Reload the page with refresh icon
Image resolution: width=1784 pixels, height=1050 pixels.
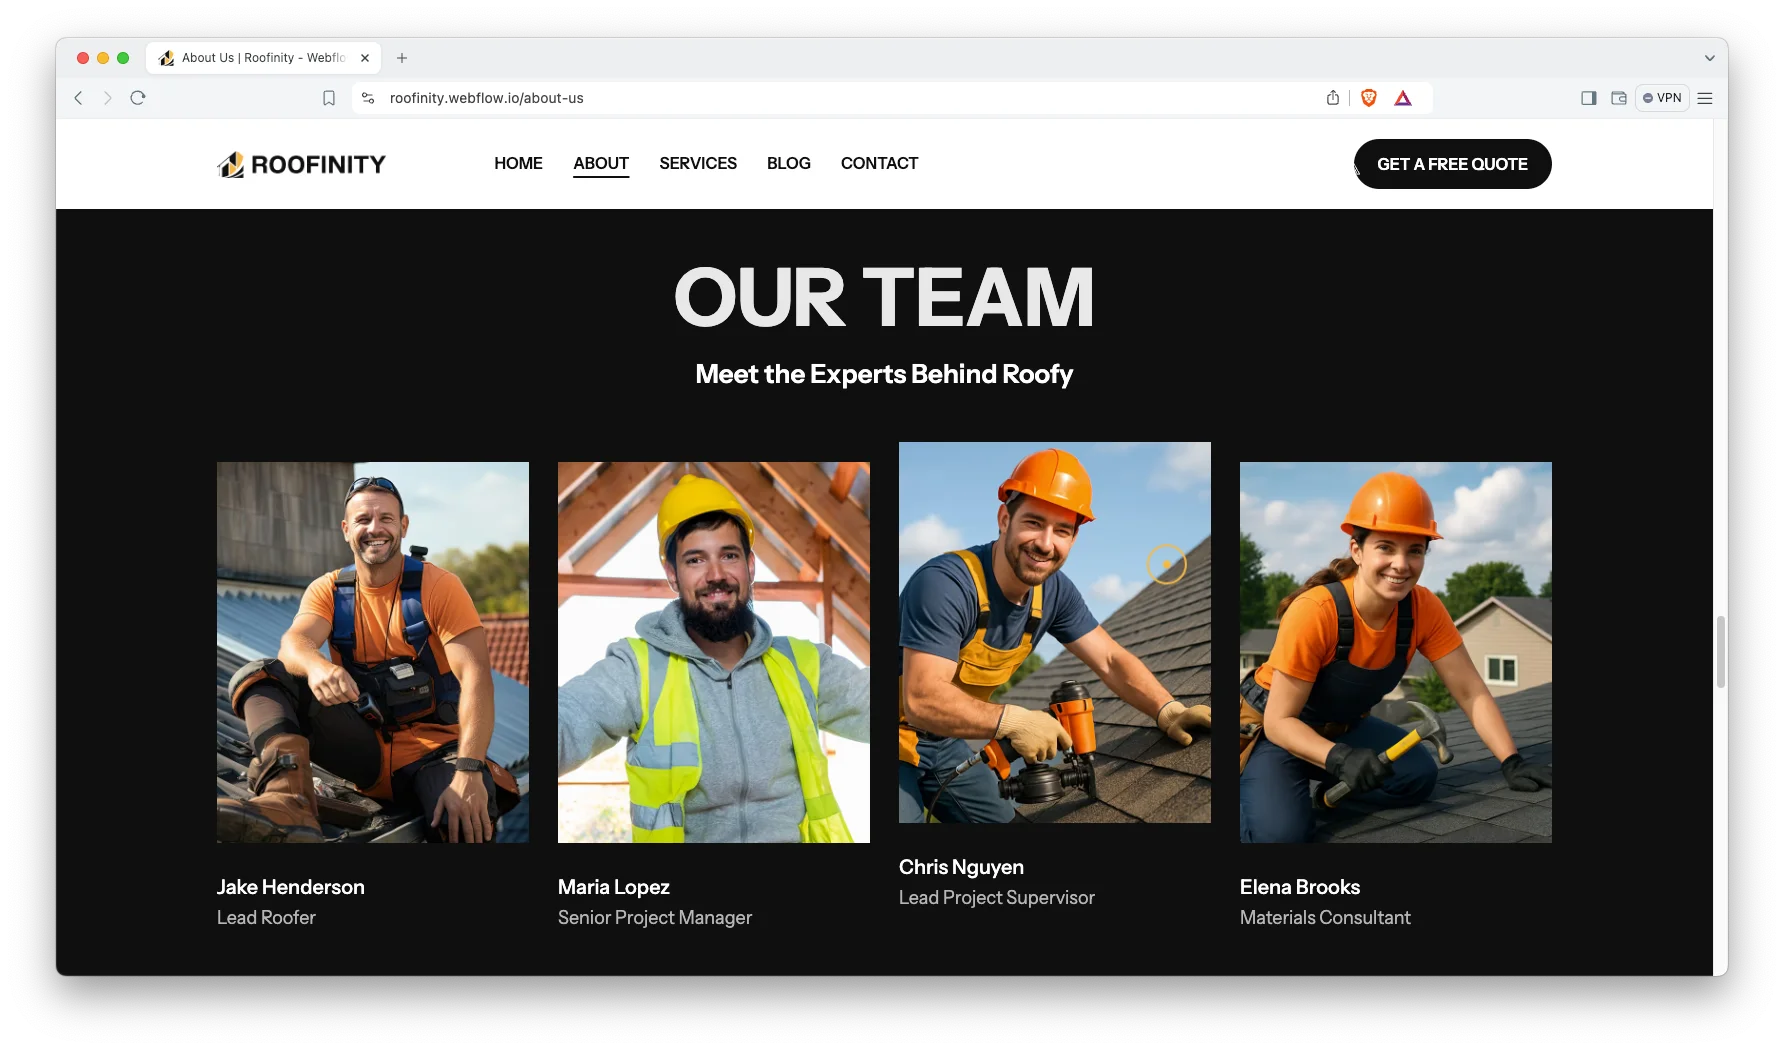(138, 98)
